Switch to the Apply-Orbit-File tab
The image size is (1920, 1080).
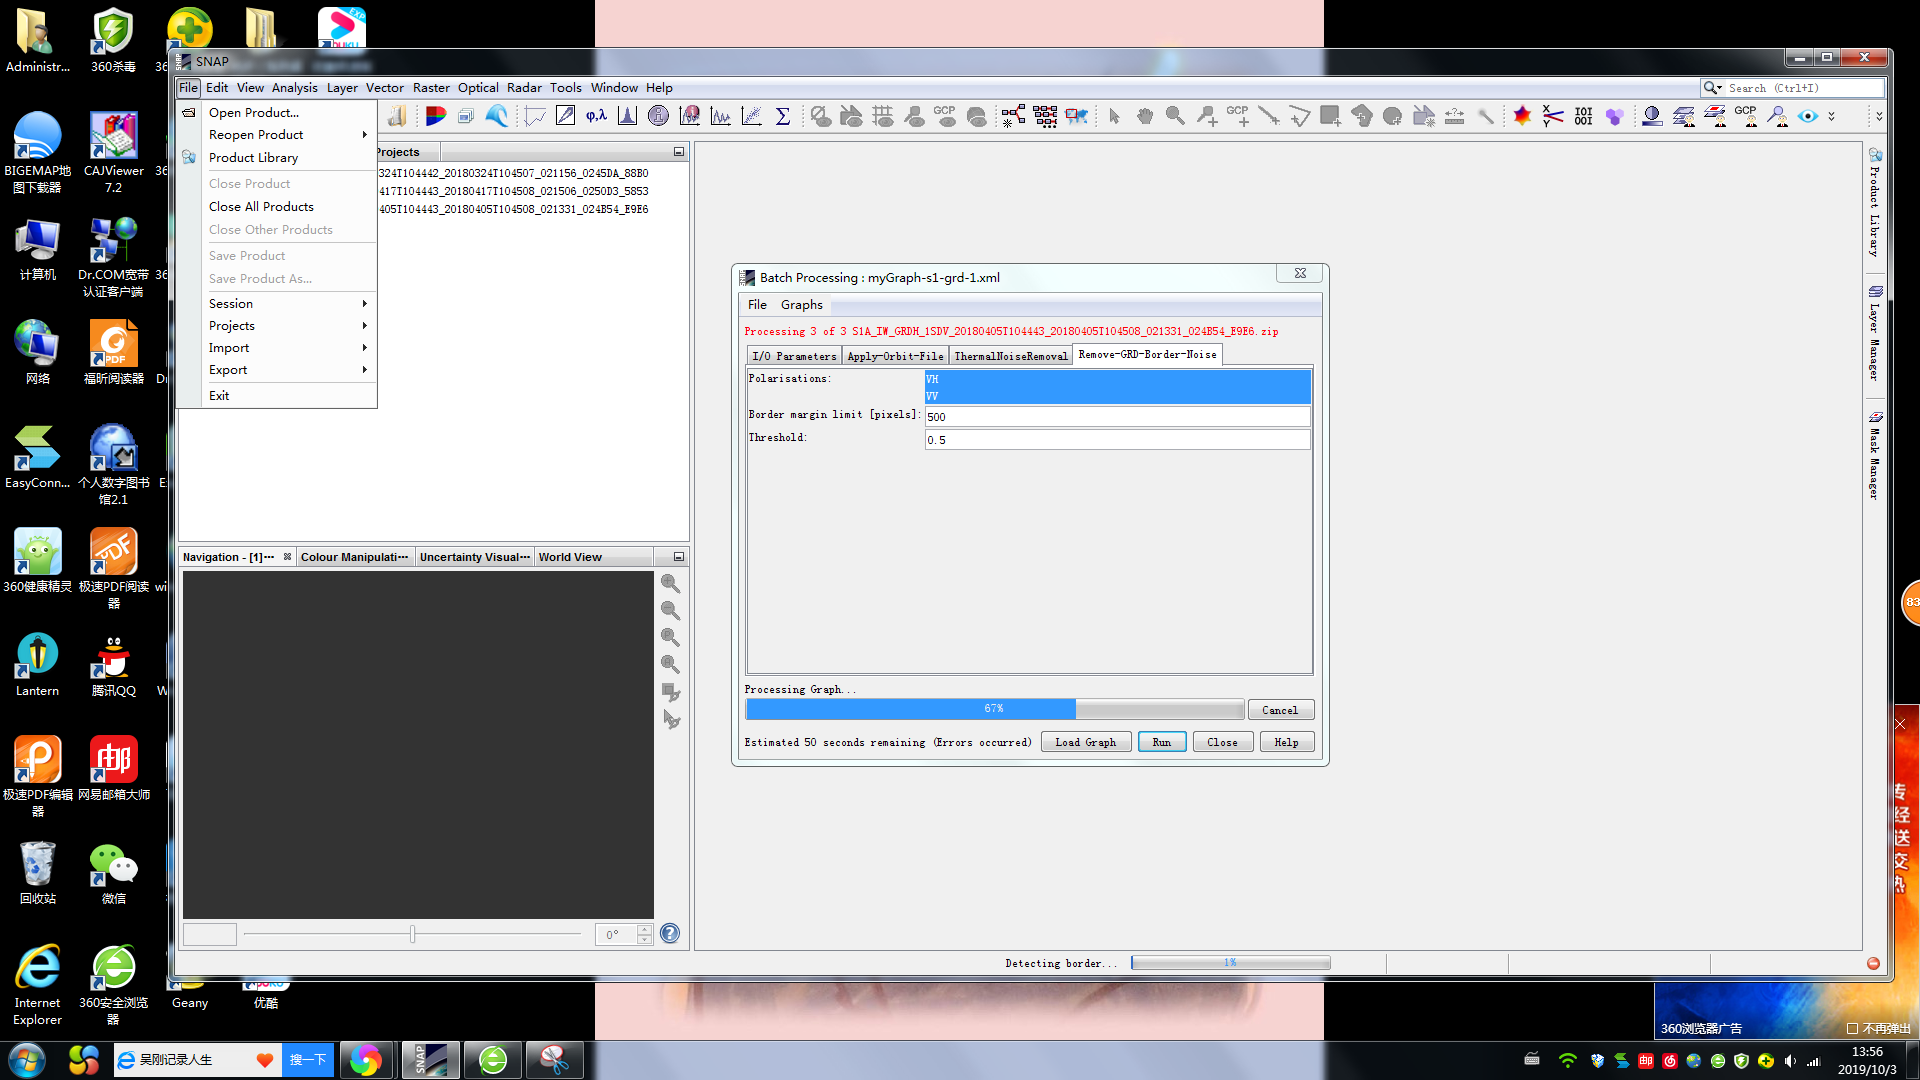click(894, 356)
